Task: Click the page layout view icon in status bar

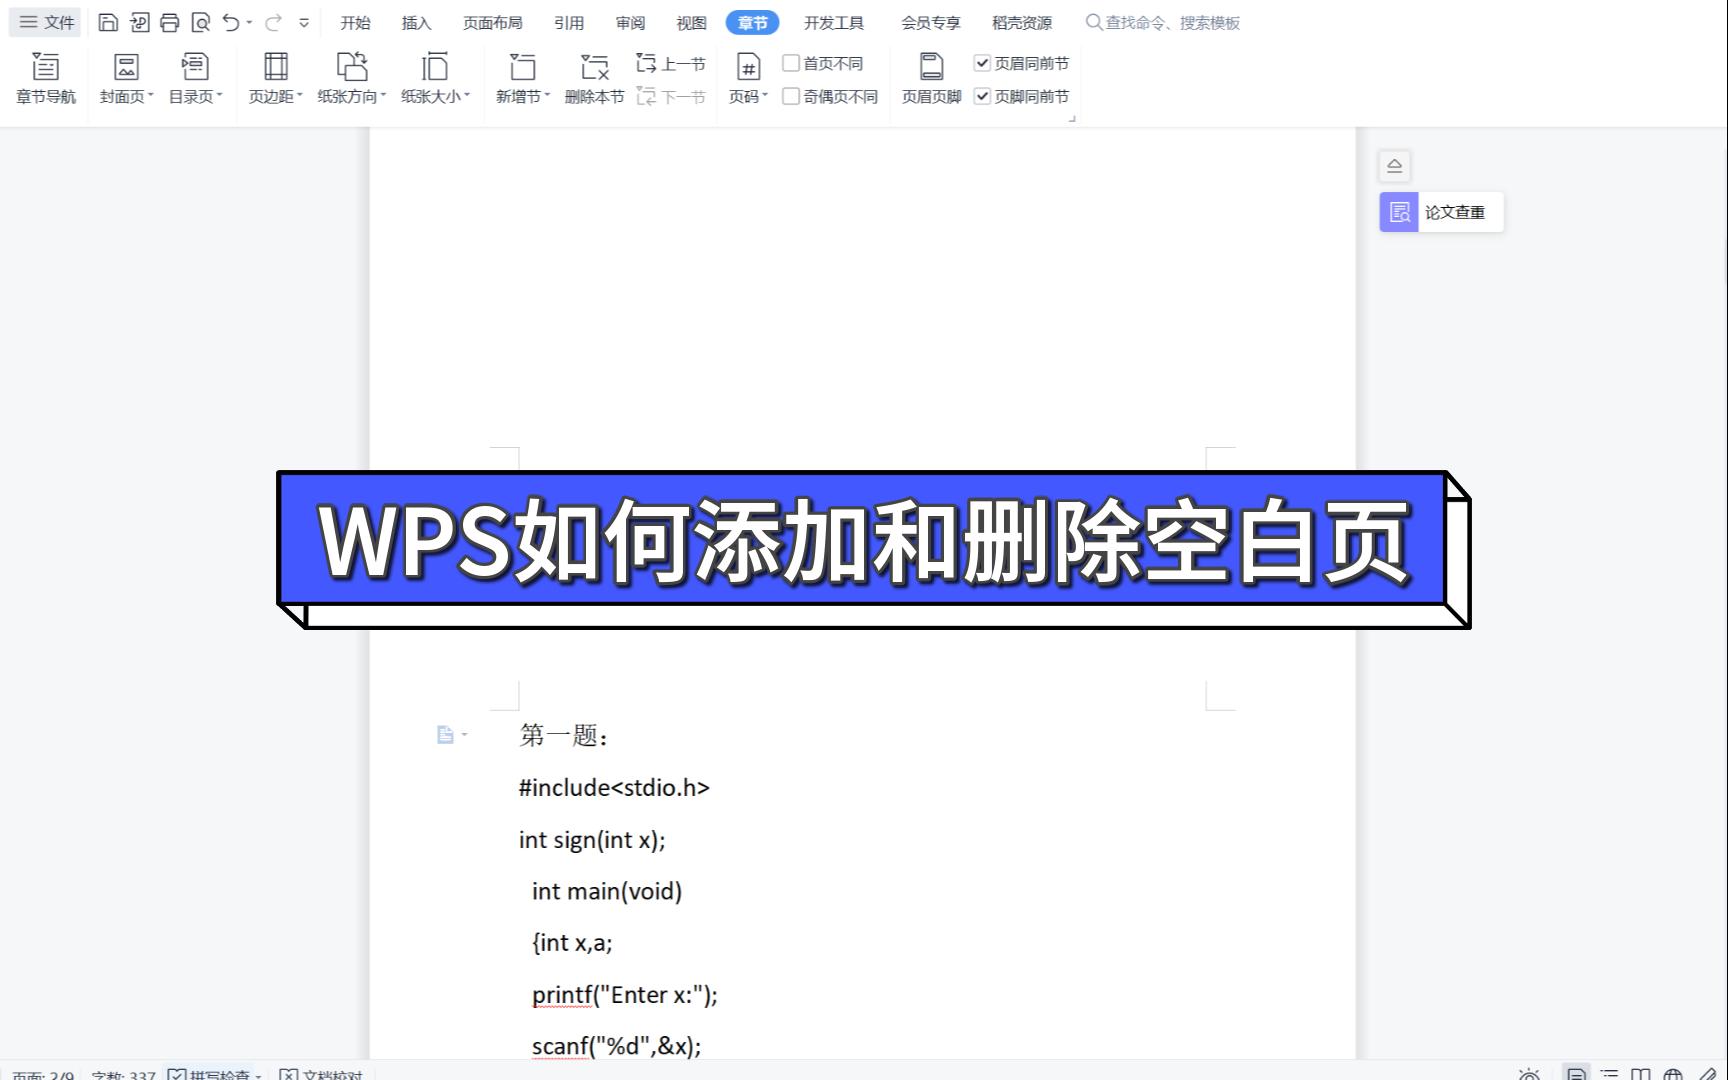Action: tap(1576, 1074)
